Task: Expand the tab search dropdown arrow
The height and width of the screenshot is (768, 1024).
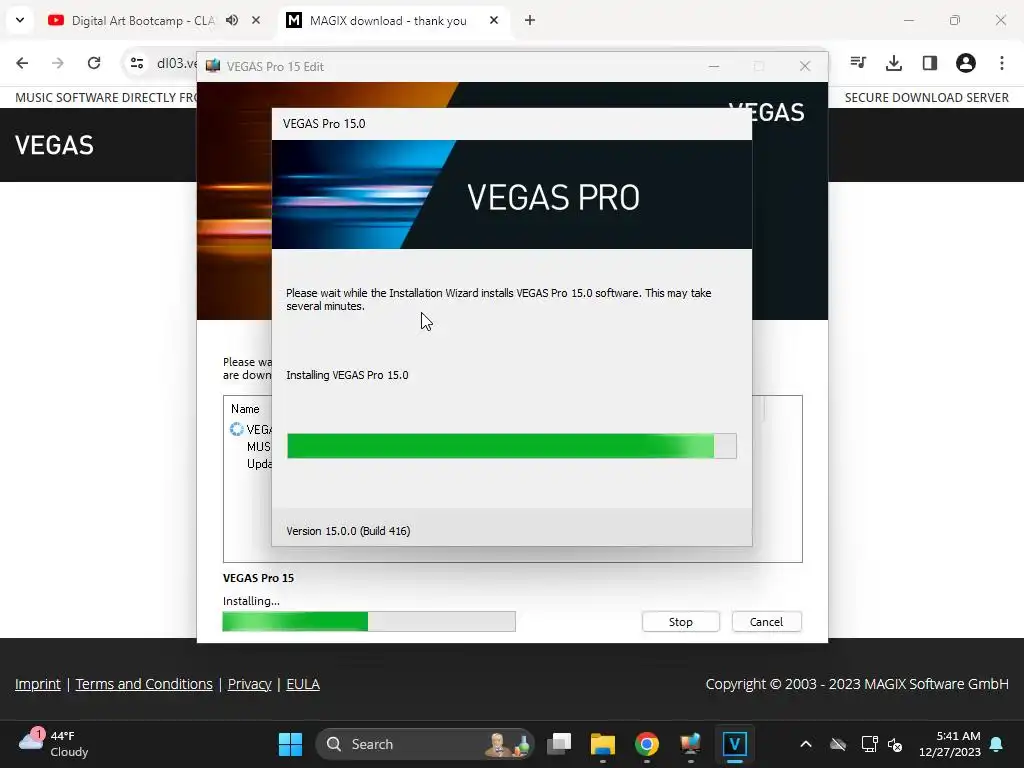Action: click(20, 20)
